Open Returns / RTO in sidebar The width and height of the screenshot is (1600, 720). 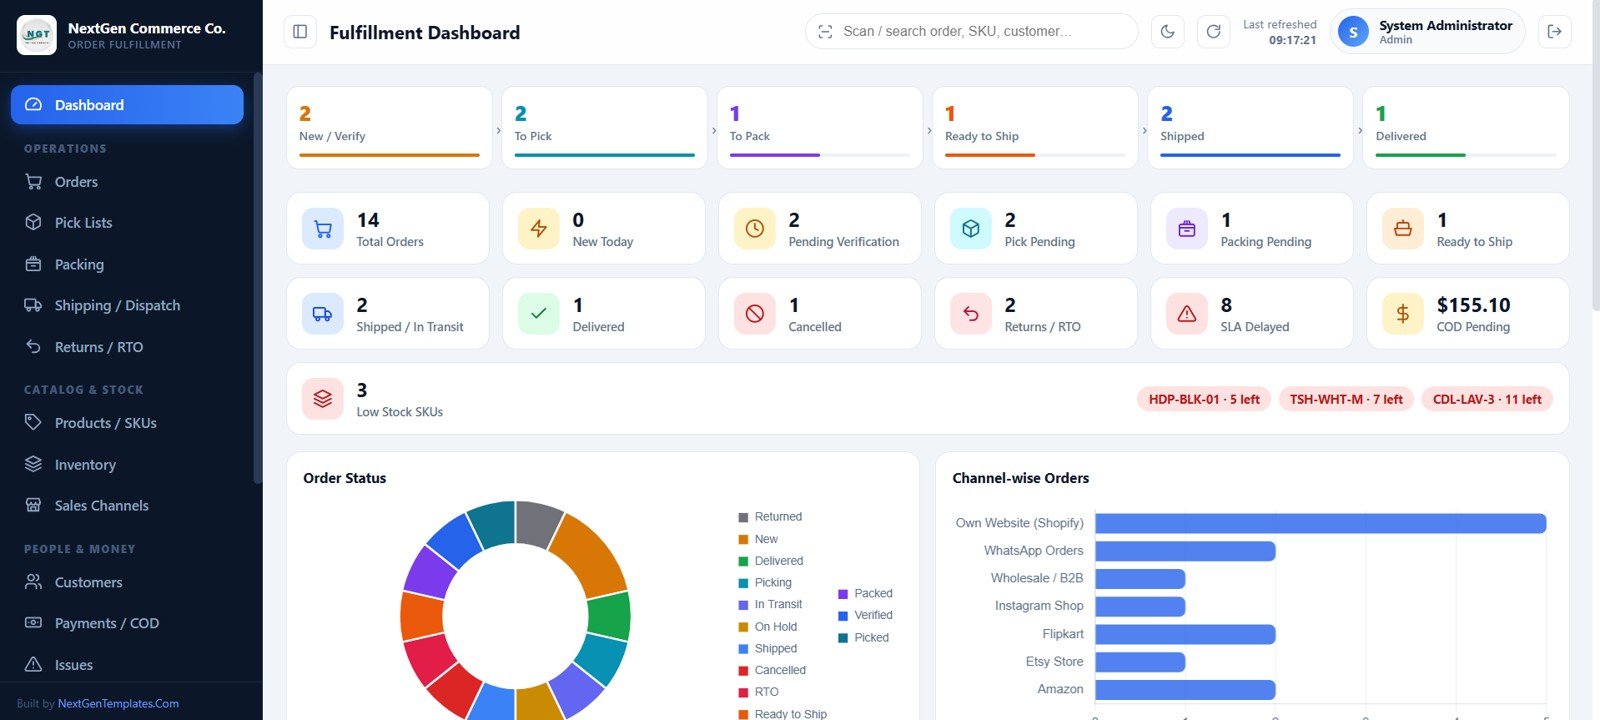(x=127, y=347)
